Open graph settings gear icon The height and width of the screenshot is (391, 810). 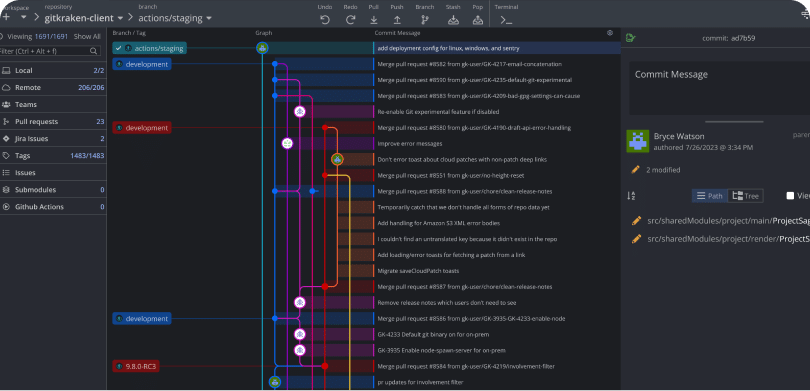pyautogui.click(x=610, y=33)
